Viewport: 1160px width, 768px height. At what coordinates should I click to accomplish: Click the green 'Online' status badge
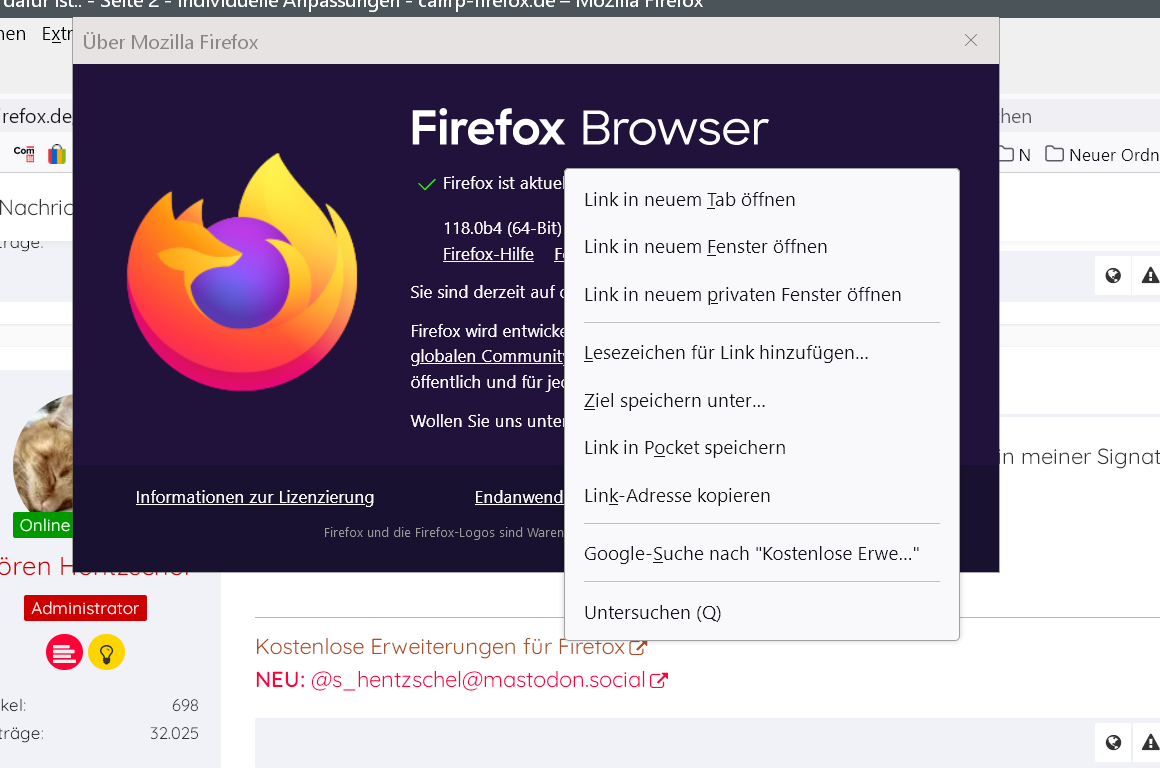pos(44,525)
